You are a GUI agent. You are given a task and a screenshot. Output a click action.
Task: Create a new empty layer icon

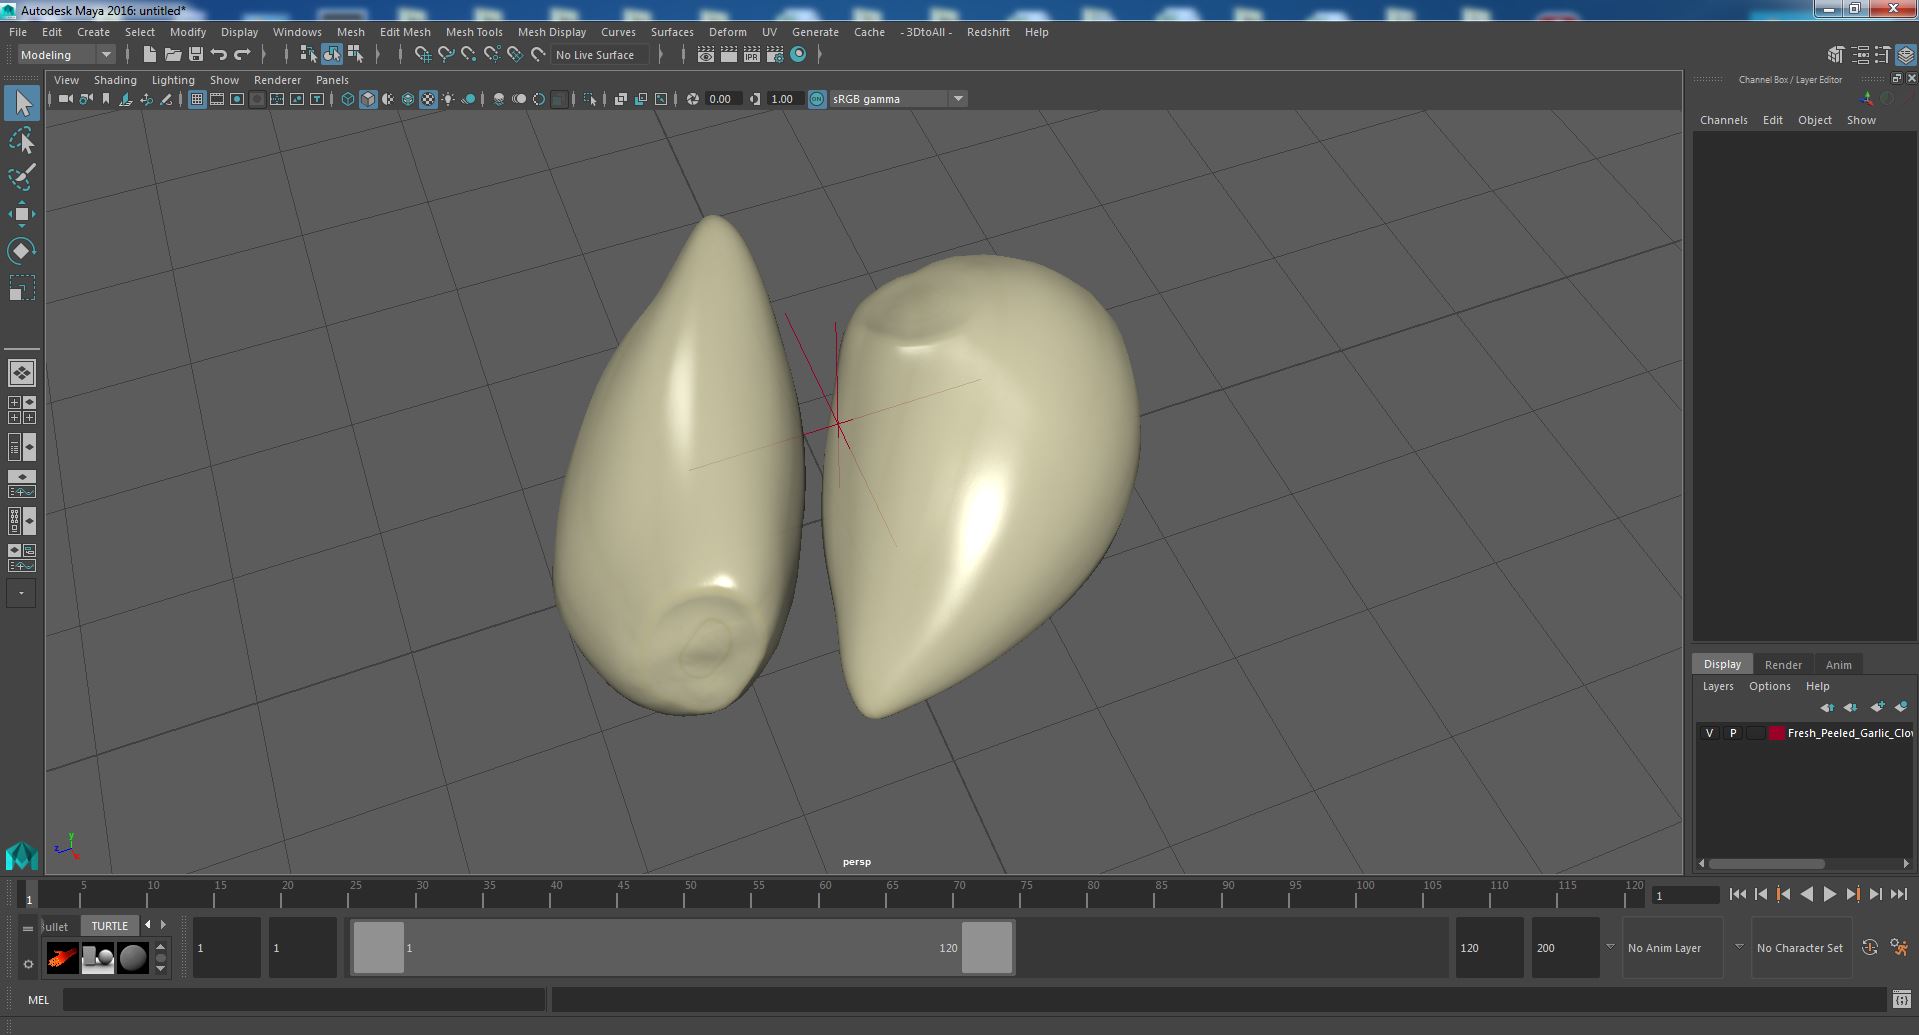[x=1877, y=707]
